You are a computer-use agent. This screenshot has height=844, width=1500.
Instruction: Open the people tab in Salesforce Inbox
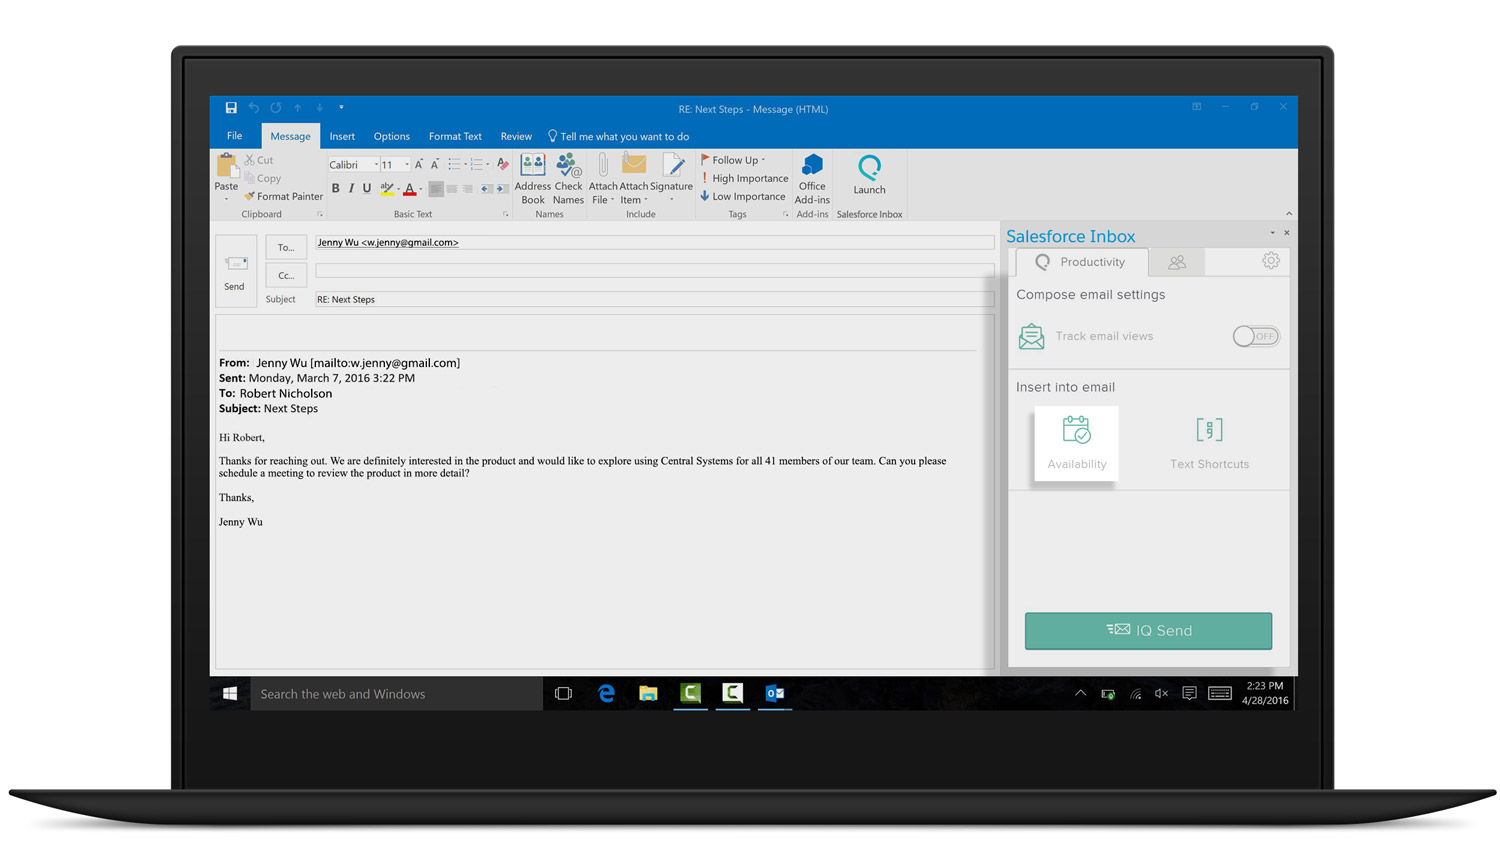tap(1177, 262)
